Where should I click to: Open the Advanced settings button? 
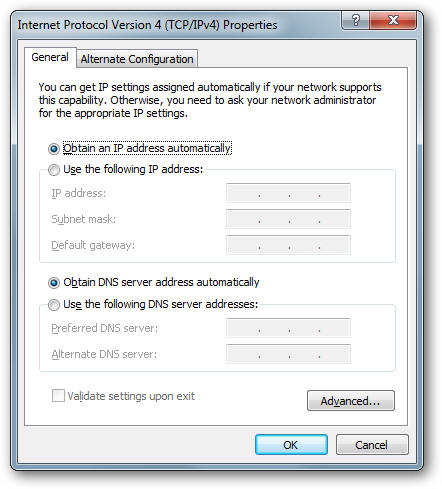(351, 401)
